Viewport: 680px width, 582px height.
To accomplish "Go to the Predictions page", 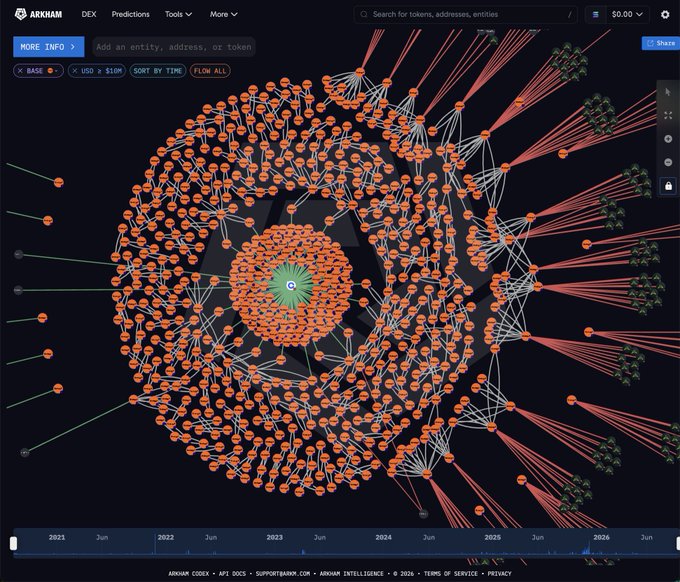I will coord(131,14).
